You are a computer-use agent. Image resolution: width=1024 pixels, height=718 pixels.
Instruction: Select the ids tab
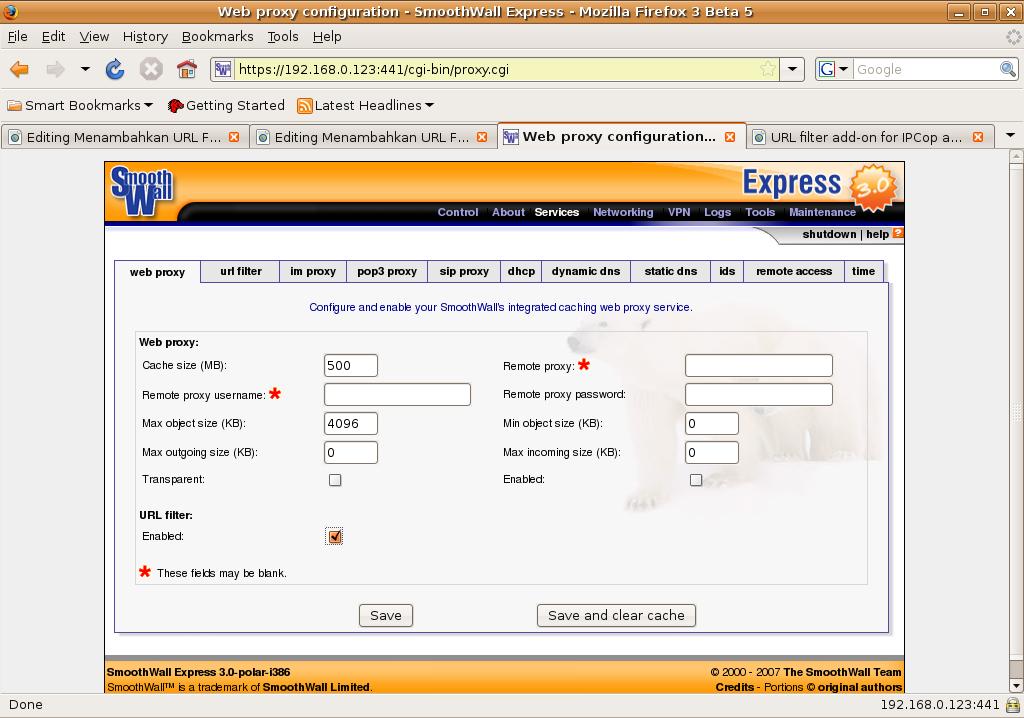727,271
